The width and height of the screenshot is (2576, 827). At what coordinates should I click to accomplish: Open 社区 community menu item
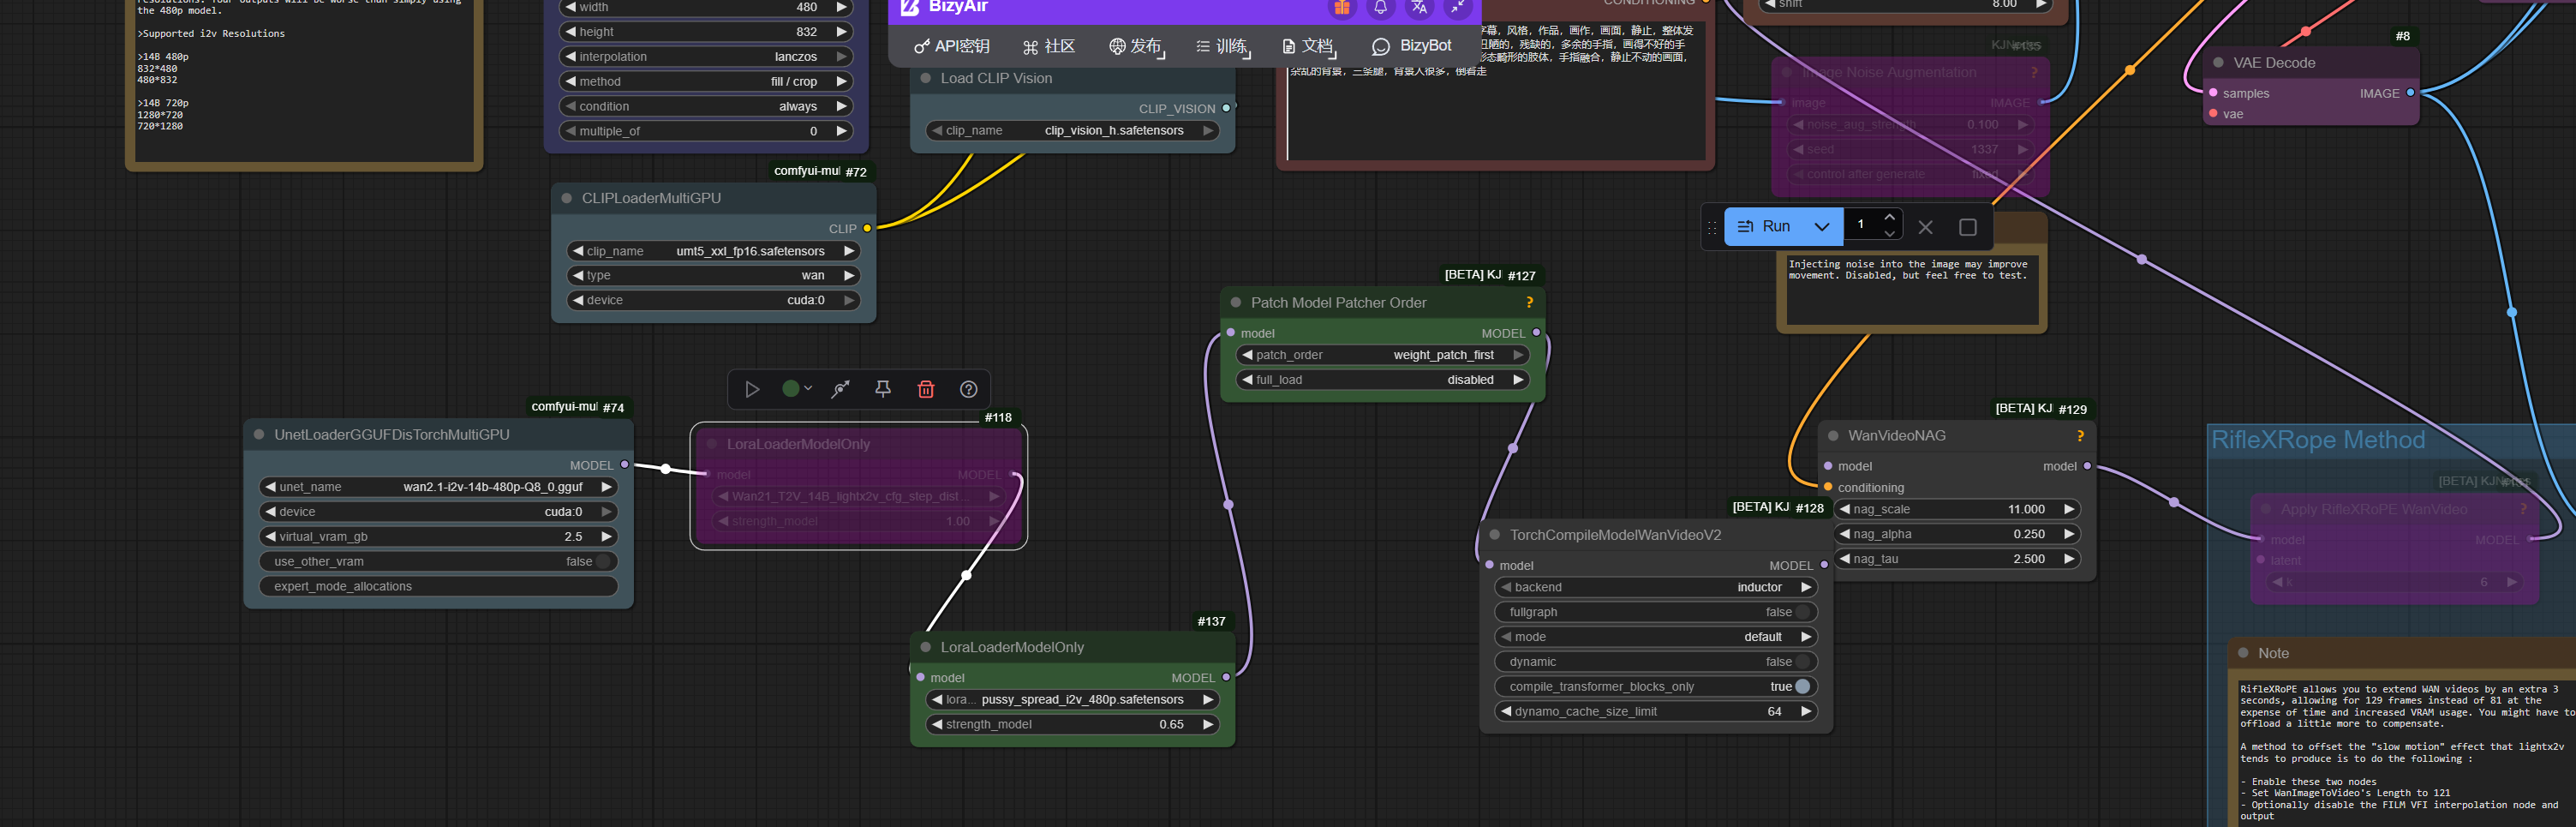click(x=1049, y=47)
